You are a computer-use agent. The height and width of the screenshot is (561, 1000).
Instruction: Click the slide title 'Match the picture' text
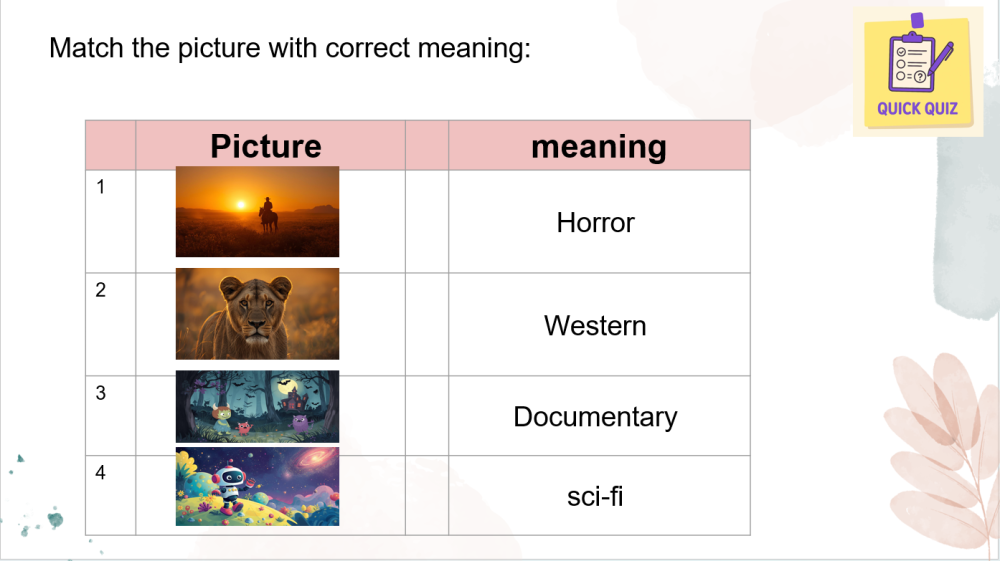(x=290, y=48)
